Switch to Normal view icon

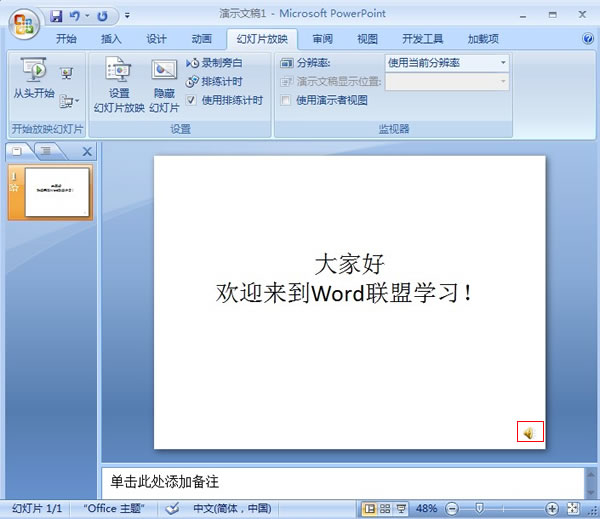(369, 509)
